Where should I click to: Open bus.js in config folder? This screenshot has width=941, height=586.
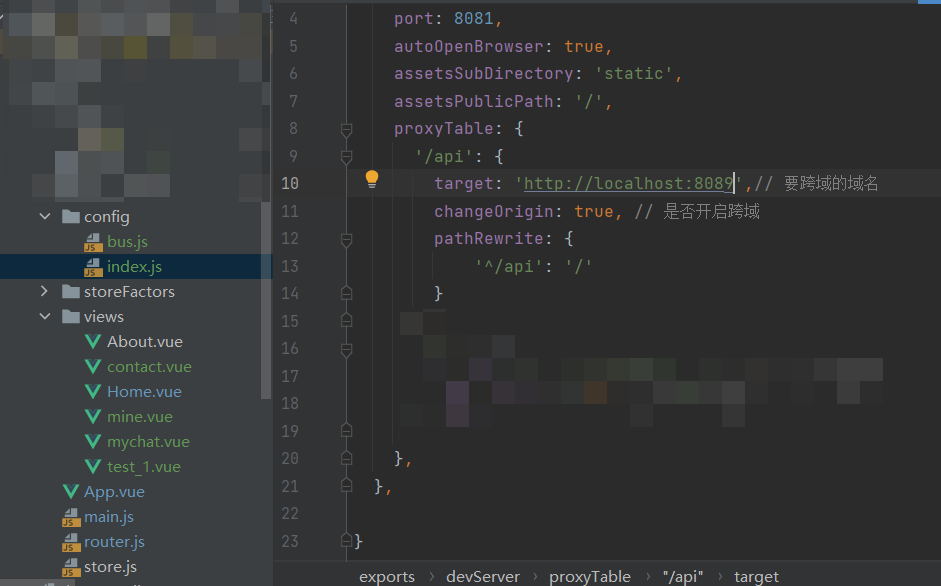[x=127, y=241]
